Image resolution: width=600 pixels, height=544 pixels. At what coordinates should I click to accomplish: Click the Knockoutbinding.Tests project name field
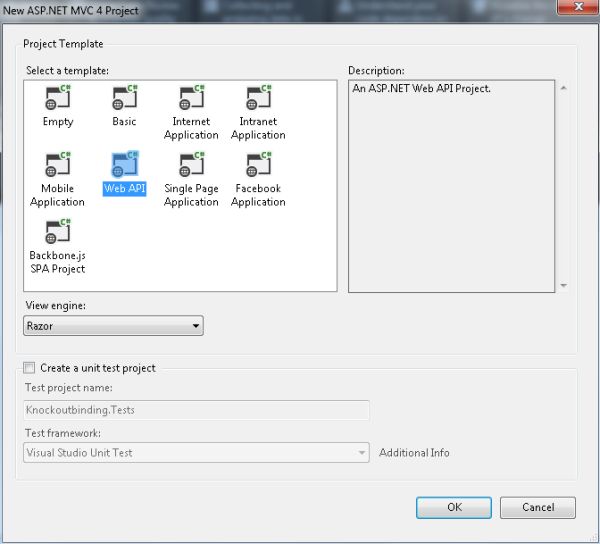pos(196,410)
